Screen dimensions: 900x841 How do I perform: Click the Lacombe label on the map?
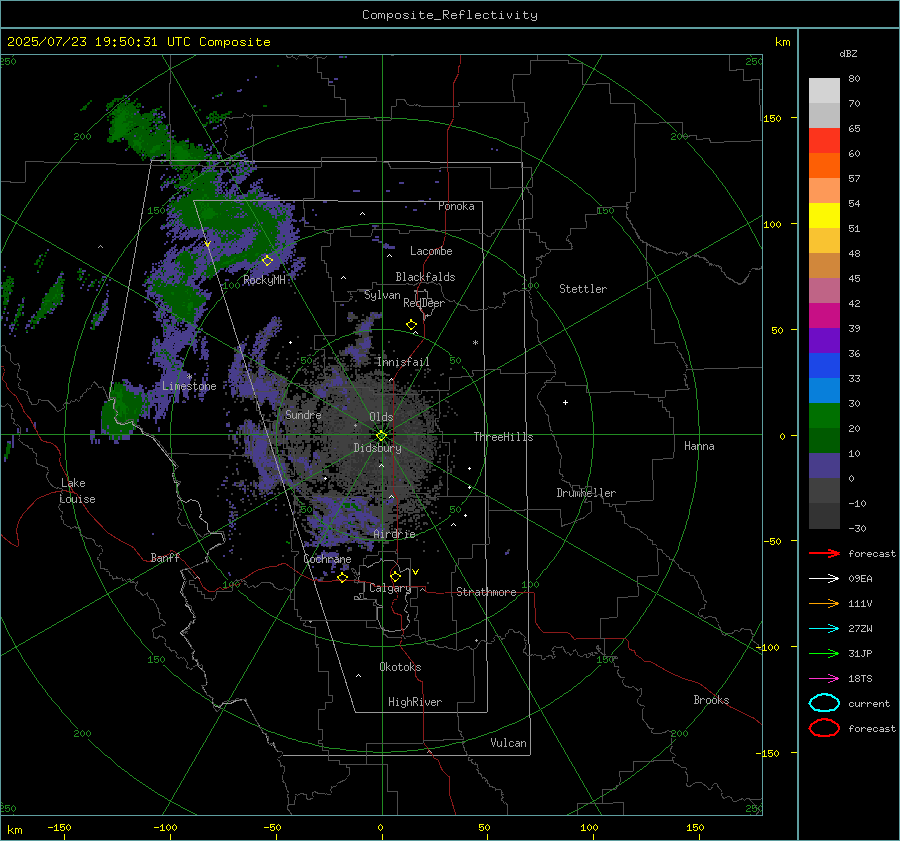coord(431,251)
